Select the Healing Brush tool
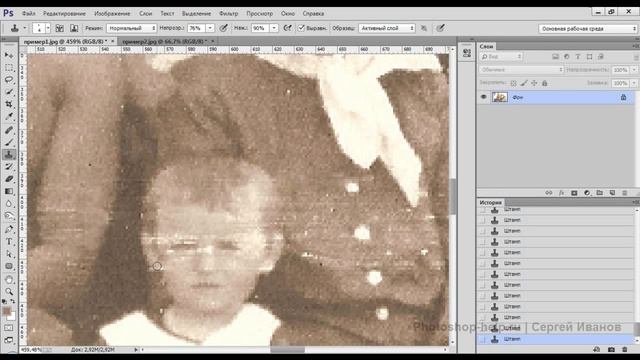 (x=9, y=130)
